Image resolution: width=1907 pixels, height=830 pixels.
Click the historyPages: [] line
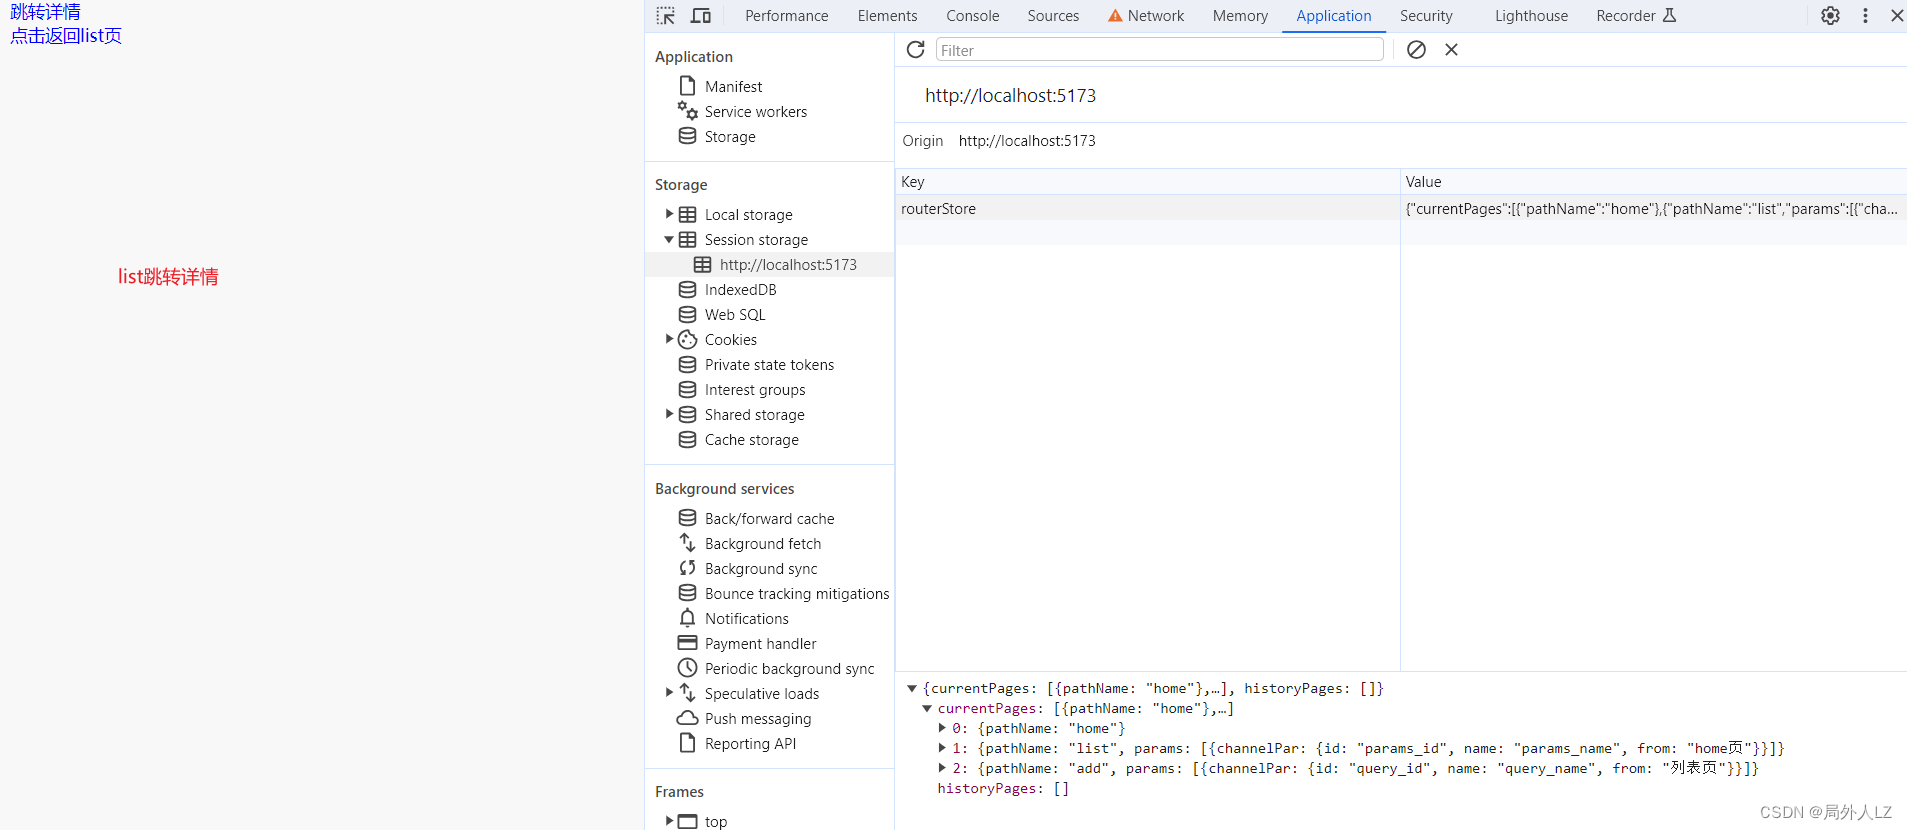[x=1003, y=788]
